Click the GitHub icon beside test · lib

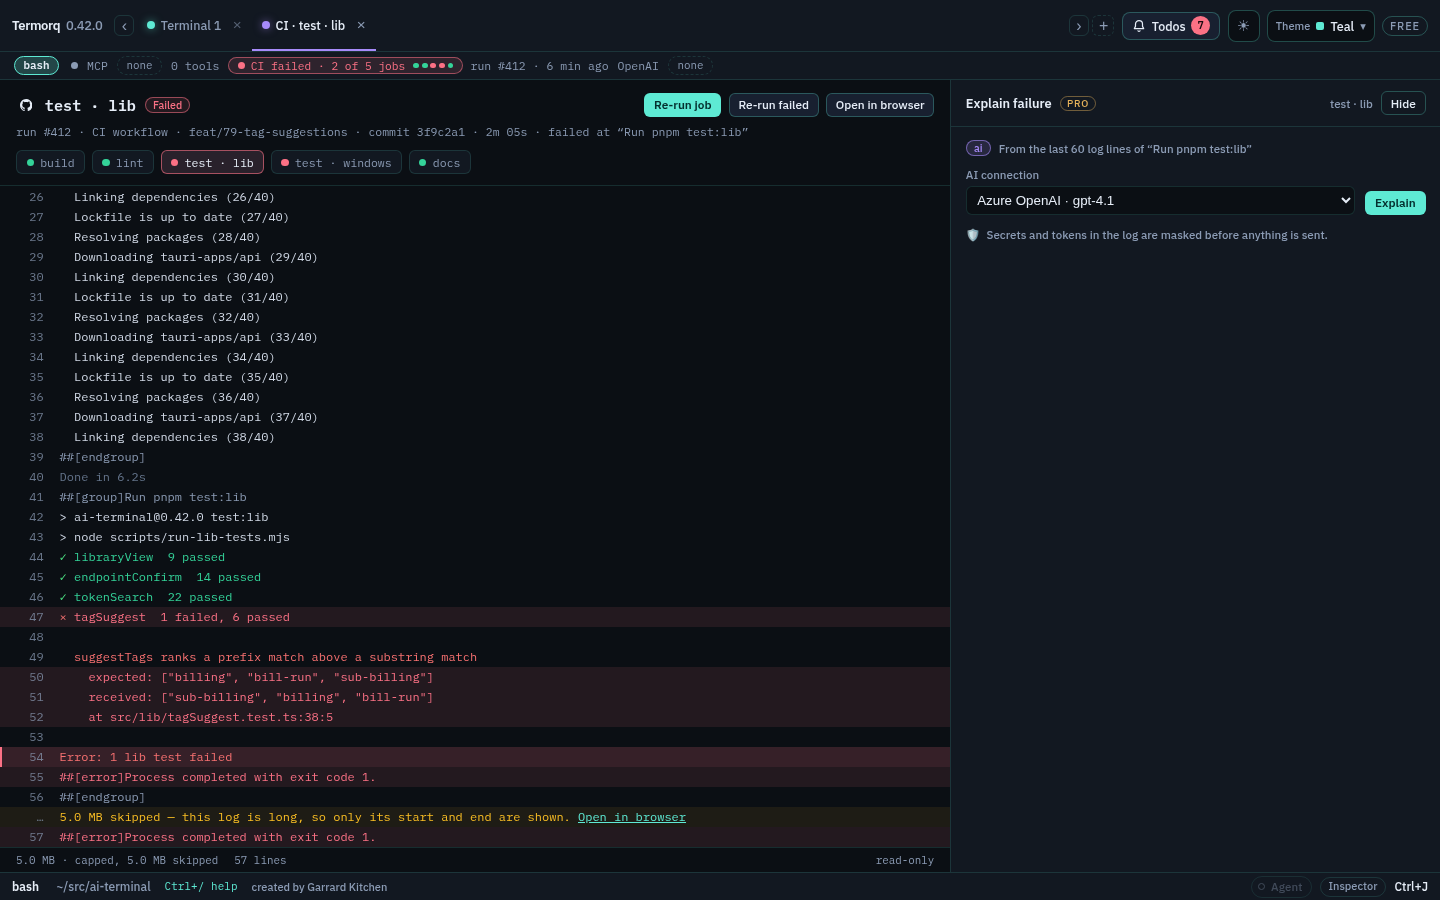coord(26,105)
